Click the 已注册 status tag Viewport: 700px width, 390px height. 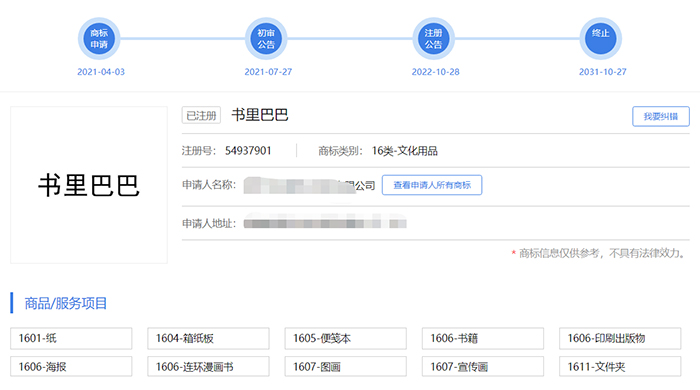click(201, 116)
